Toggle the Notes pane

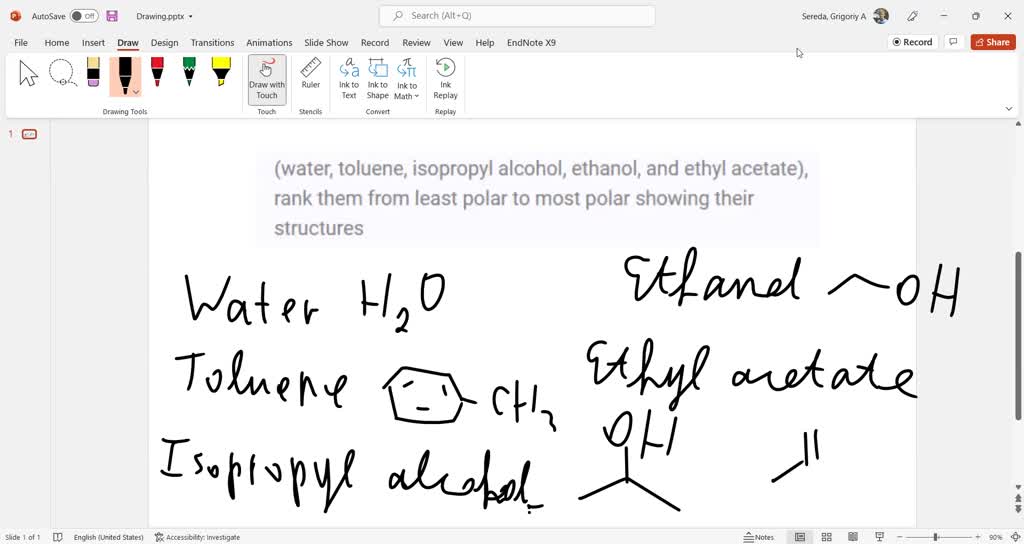[759, 537]
